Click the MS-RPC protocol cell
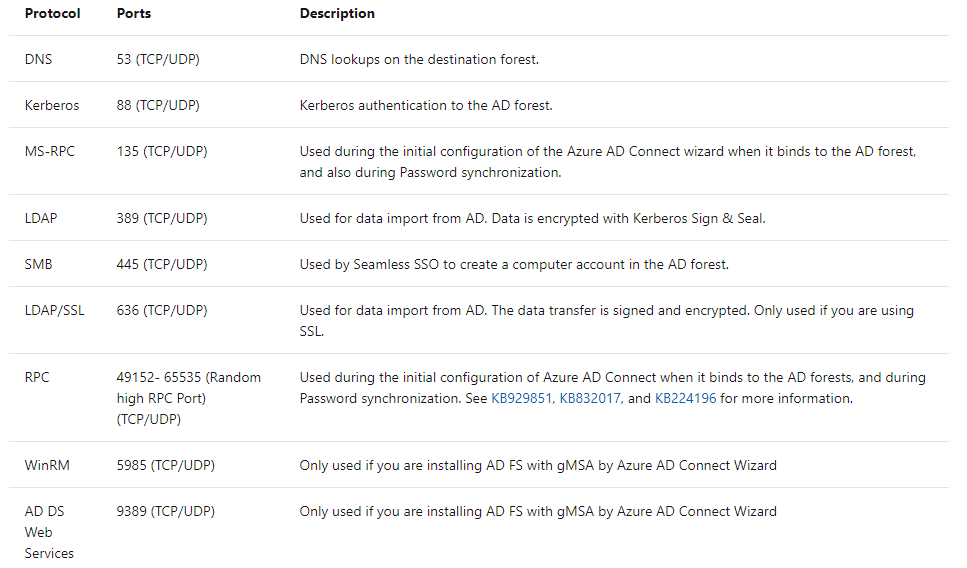This screenshot has width=967, height=568. pos(50,152)
